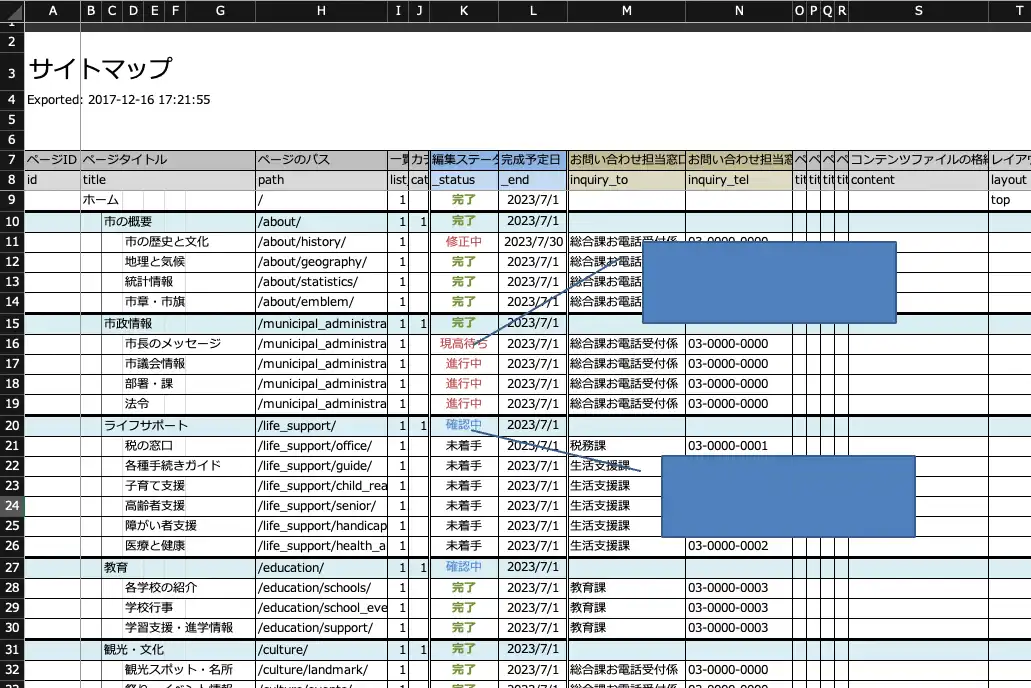Select the 完了 status for 各学校の紹介

click(463, 587)
